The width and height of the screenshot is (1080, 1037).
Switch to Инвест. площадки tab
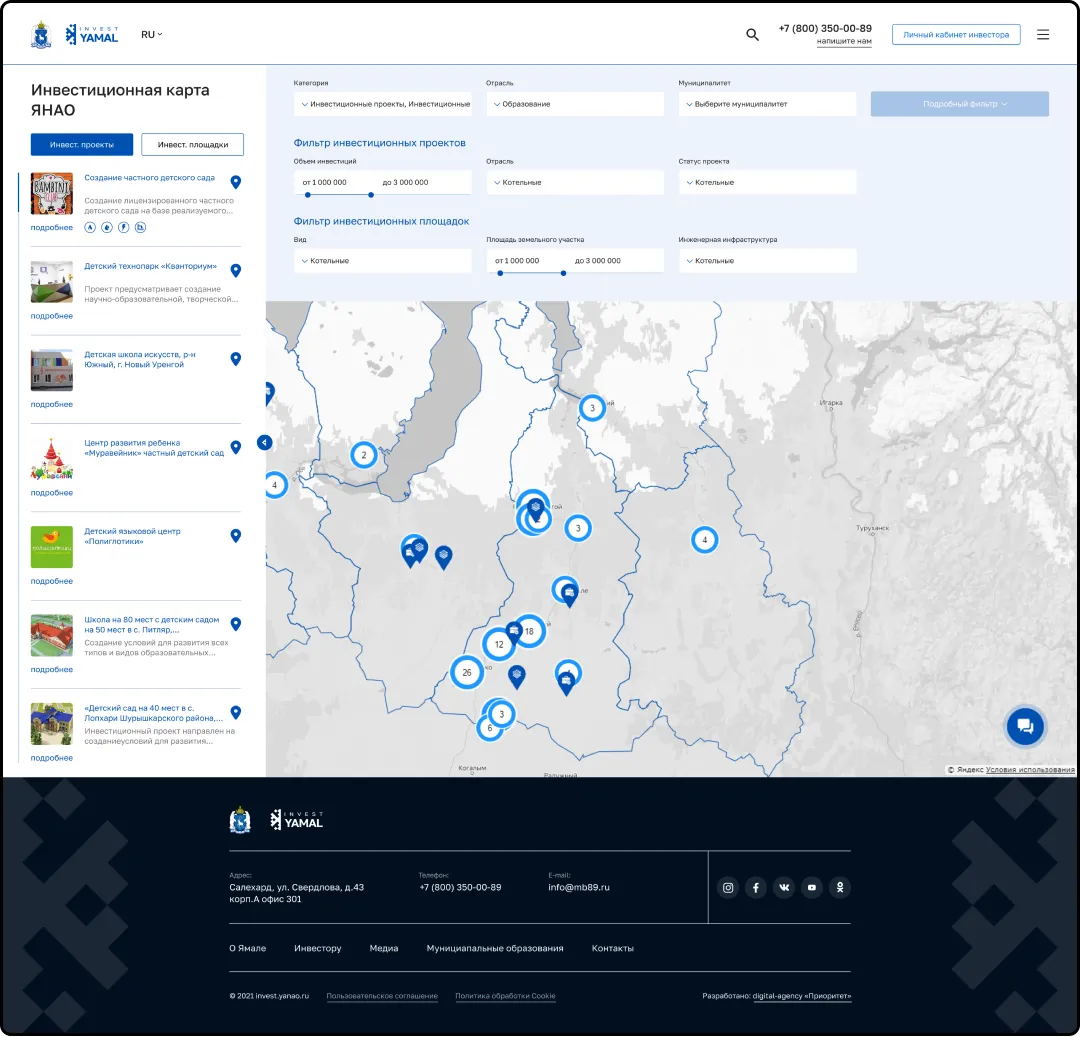tap(192, 145)
